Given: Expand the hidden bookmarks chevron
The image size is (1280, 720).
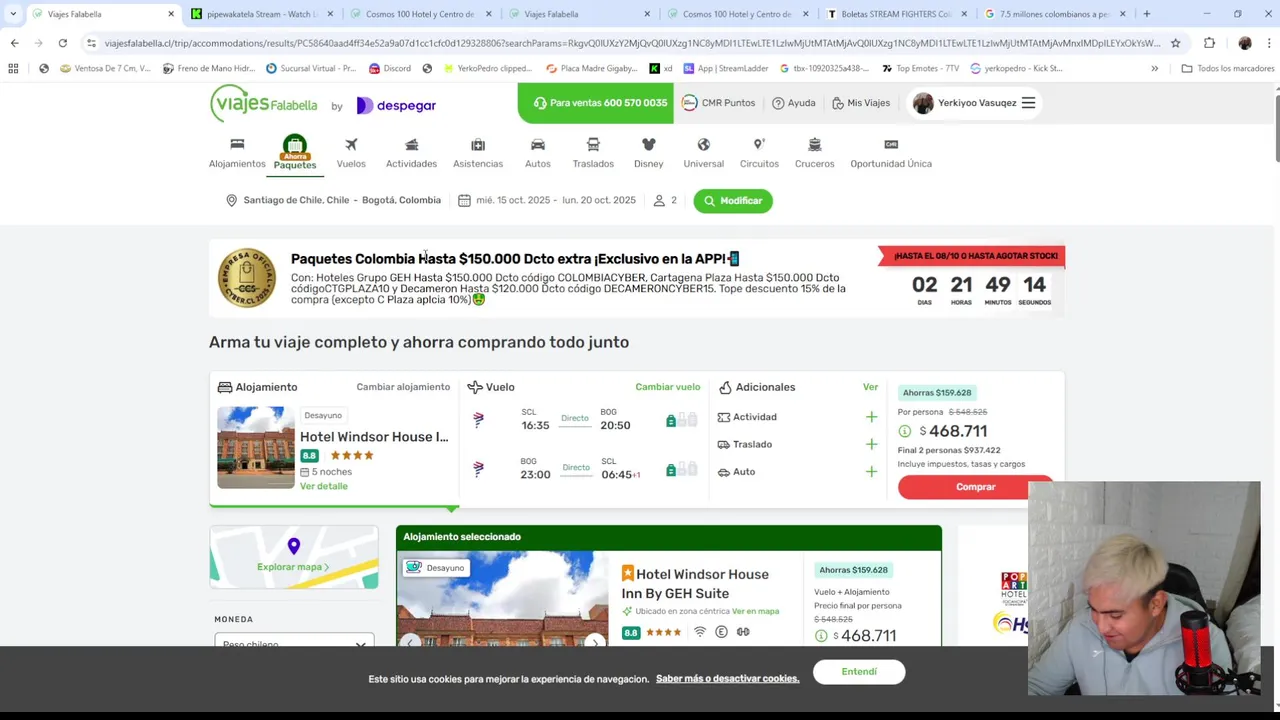Looking at the screenshot, I should click(x=1154, y=68).
